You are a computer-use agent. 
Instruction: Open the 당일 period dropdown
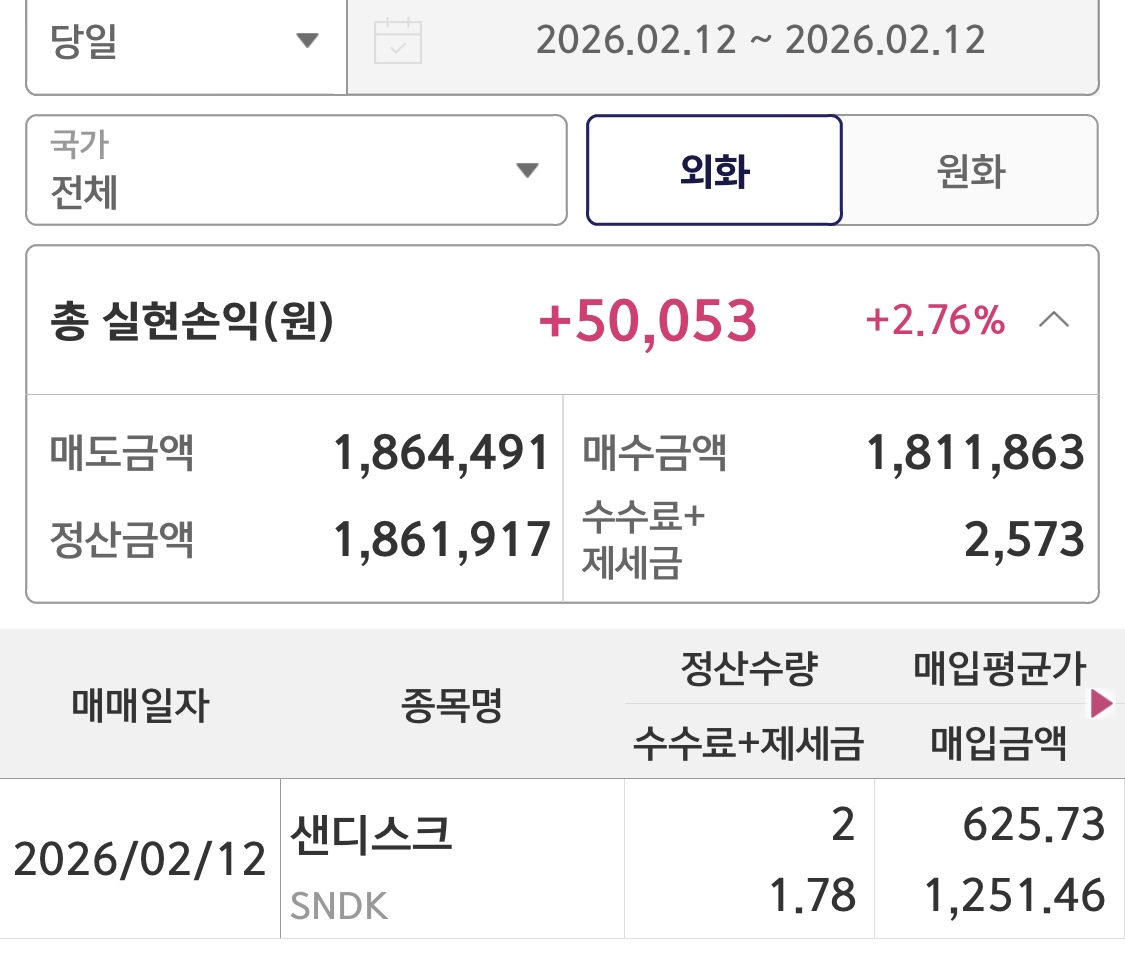point(185,42)
